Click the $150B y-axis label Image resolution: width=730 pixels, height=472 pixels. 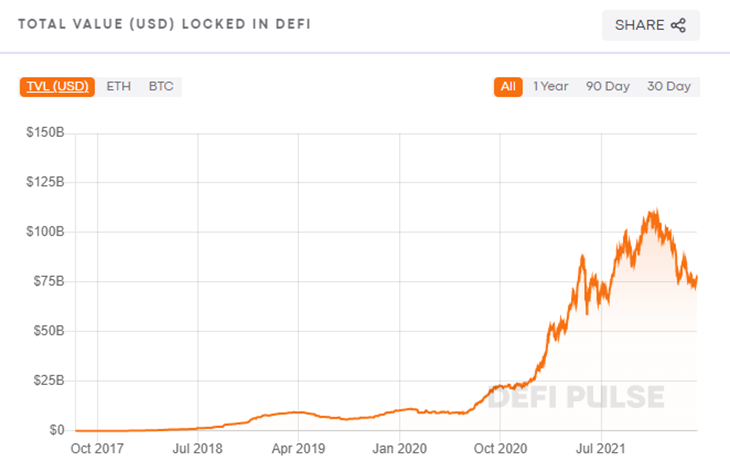45,133
